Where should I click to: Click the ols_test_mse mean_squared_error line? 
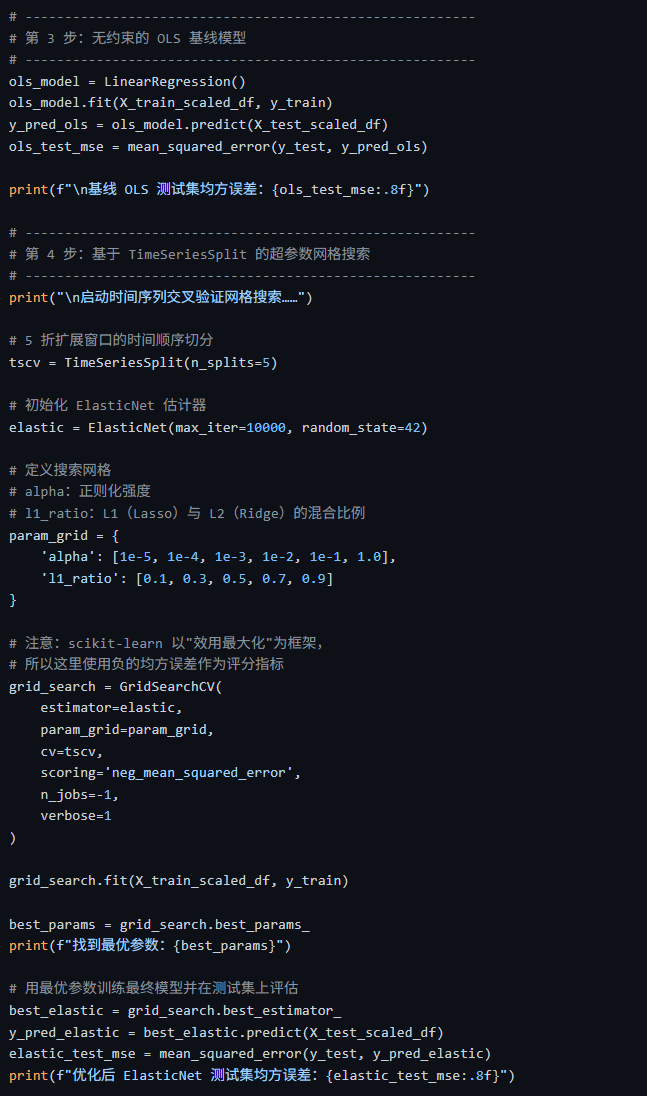218,147
